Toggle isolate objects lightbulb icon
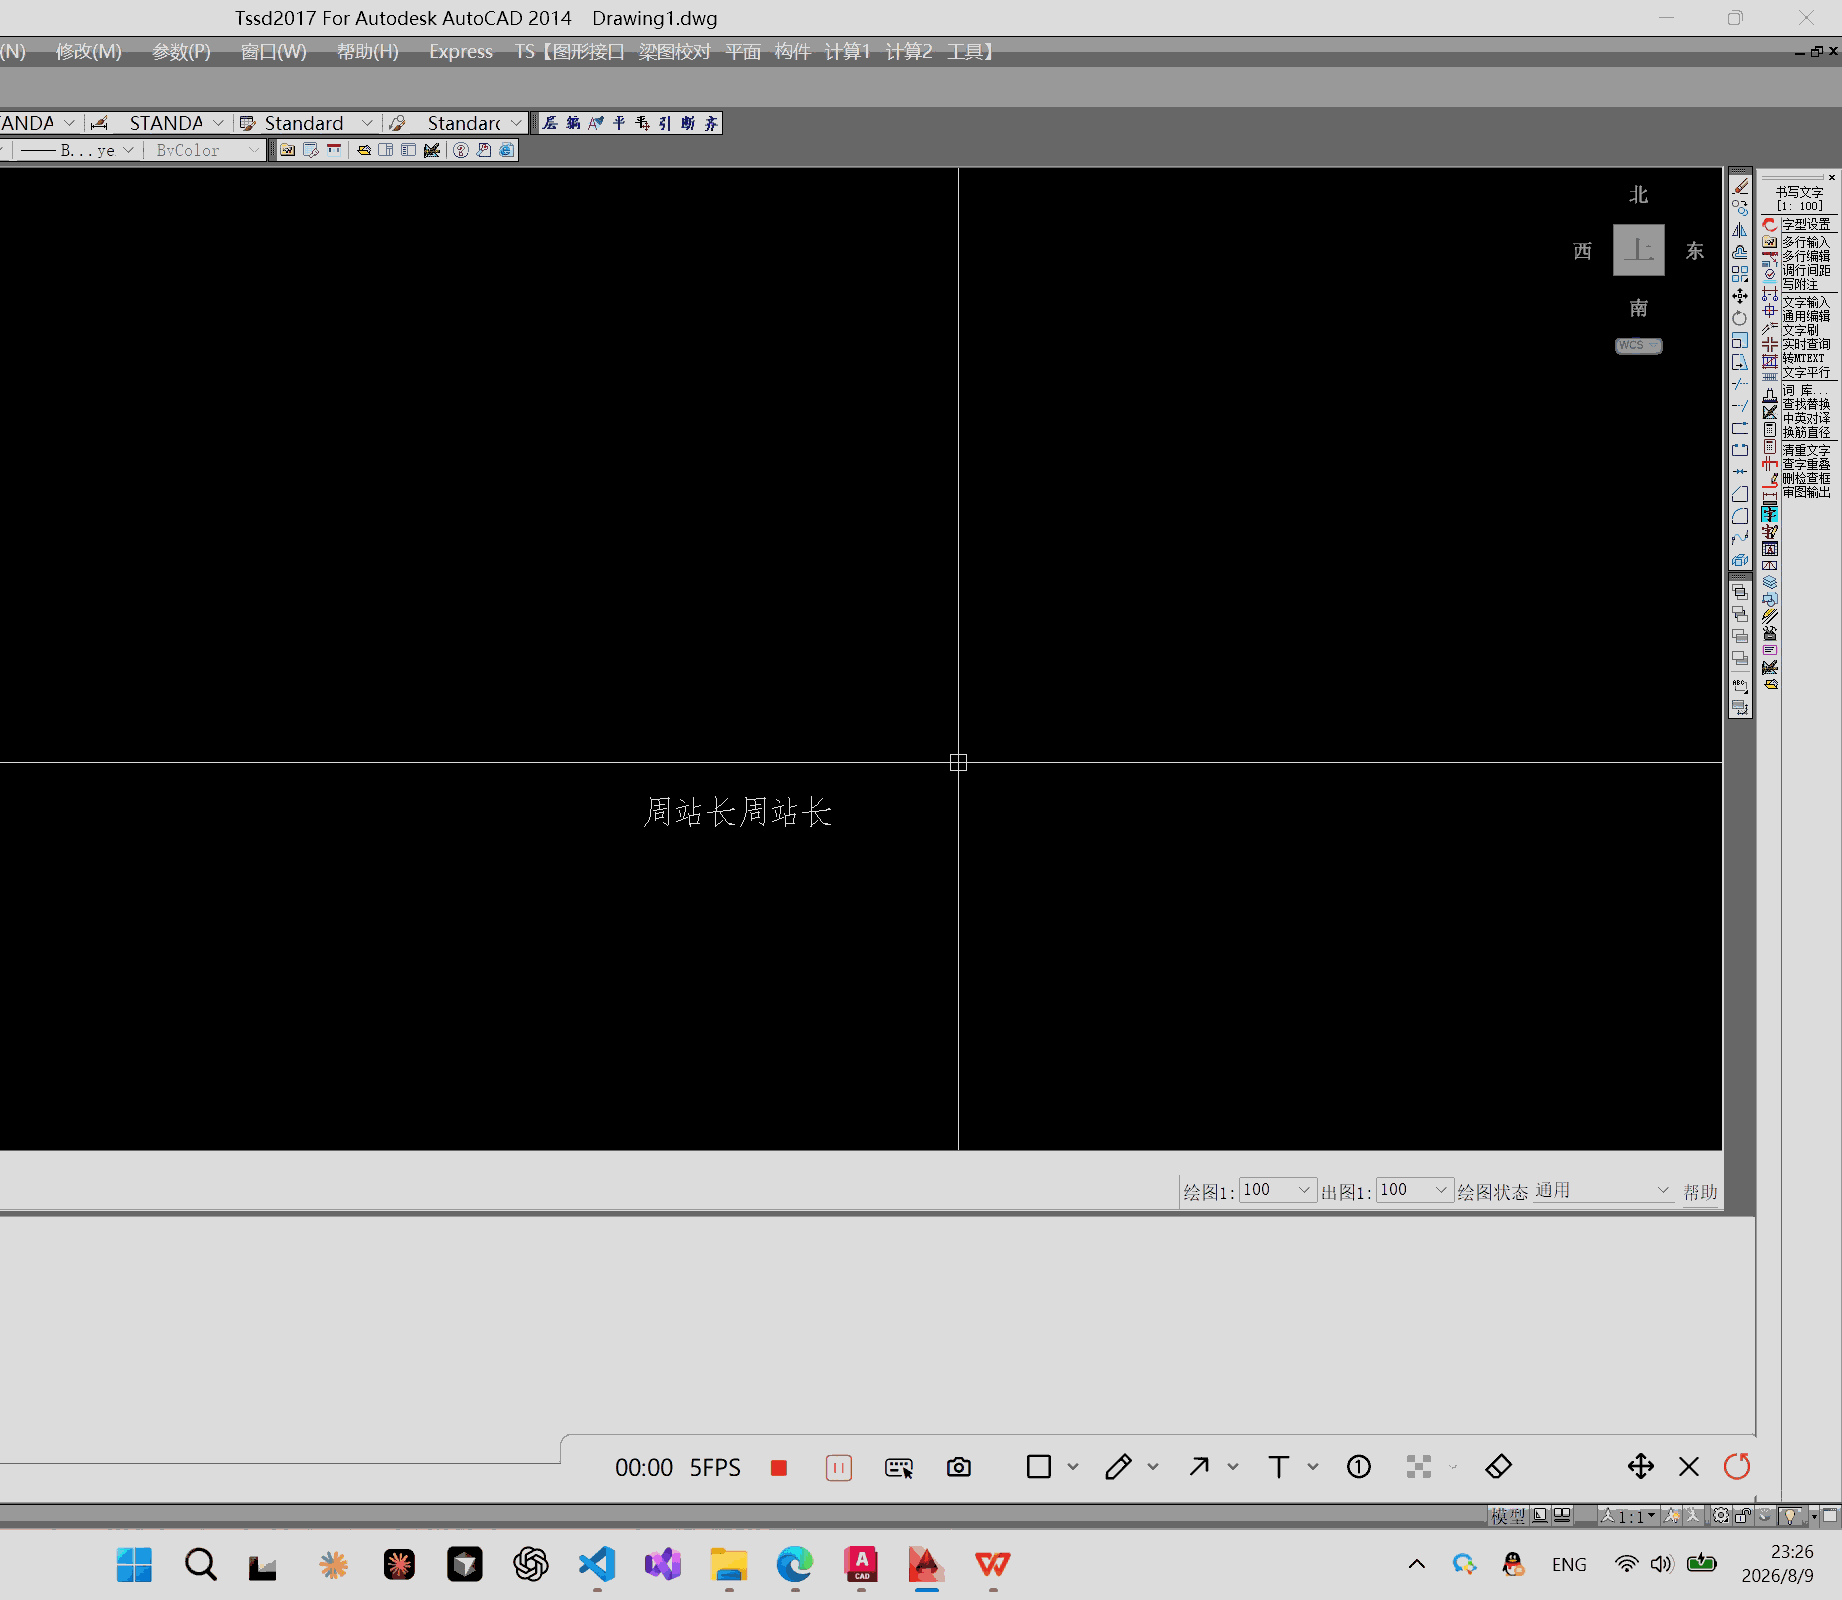Viewport: 1842px width, 1600px height. pos(1791,1516)
